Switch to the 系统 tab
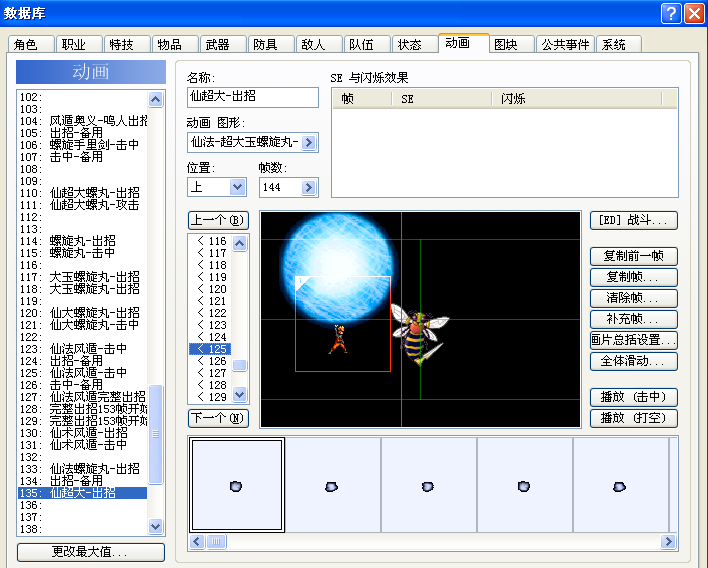Screen dimensions: 708x568 click(619, 44)
